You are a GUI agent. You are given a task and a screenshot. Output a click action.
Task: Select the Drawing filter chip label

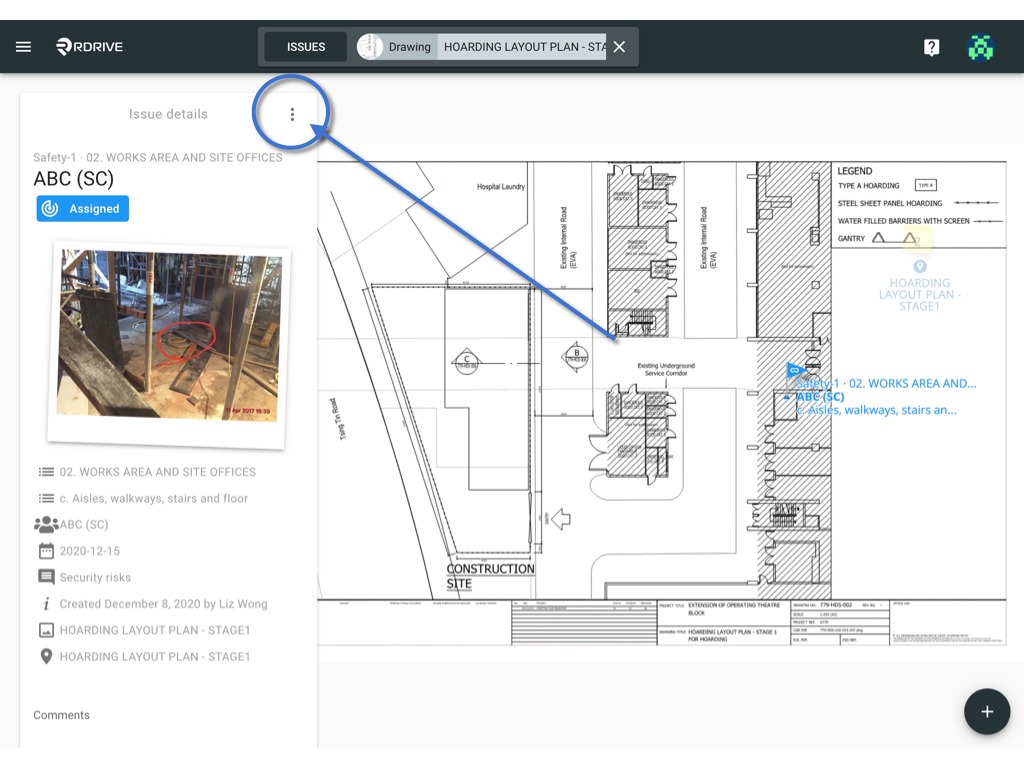point(409,47)
